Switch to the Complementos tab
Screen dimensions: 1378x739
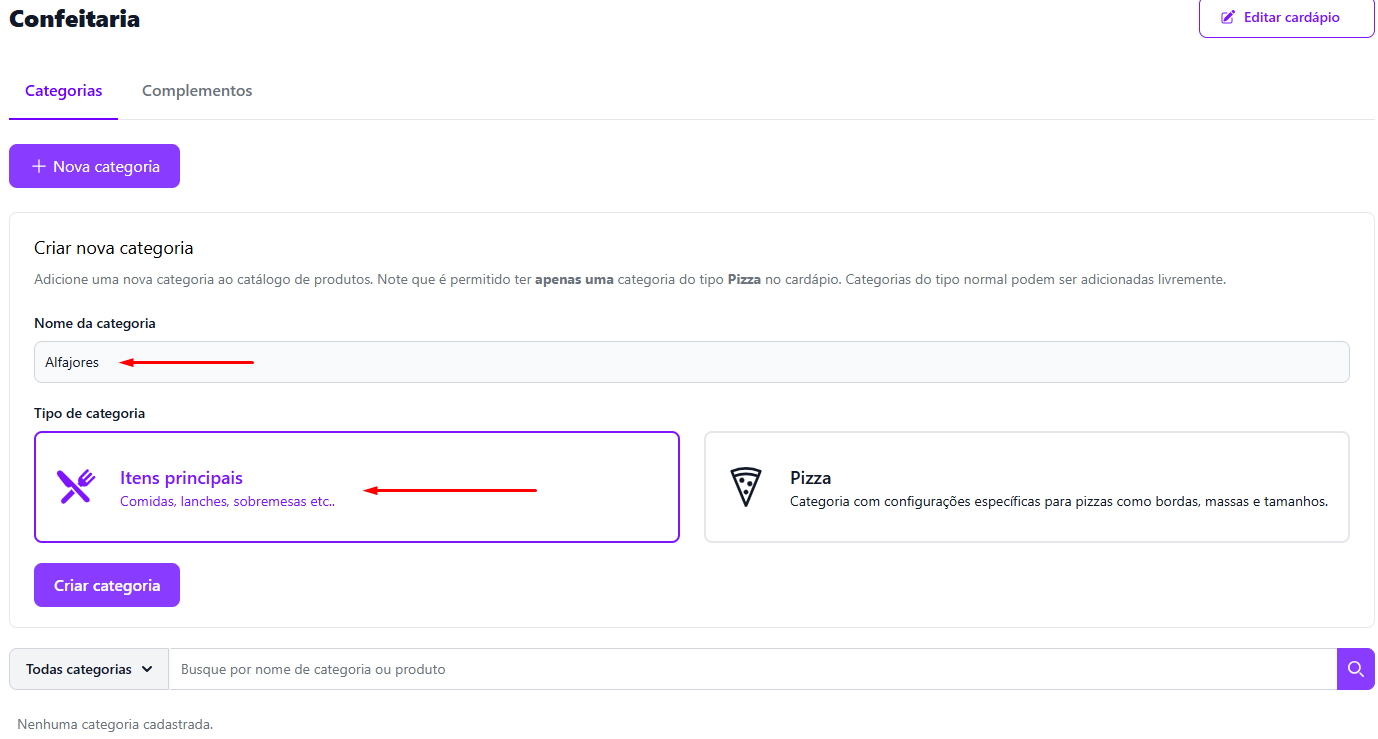(x=197, y=91)
